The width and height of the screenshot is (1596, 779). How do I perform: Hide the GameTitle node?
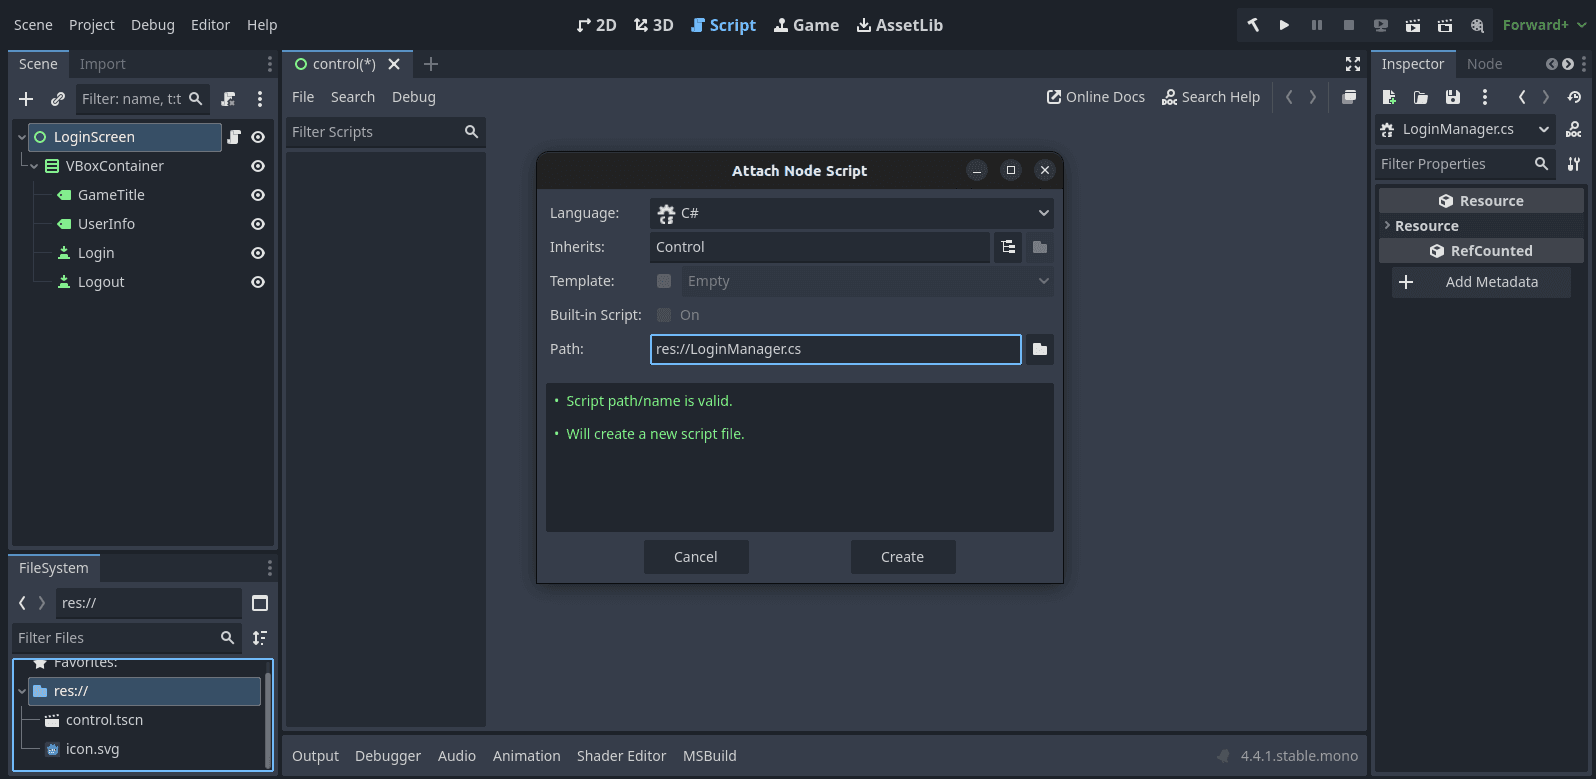[x=258, y=195]
